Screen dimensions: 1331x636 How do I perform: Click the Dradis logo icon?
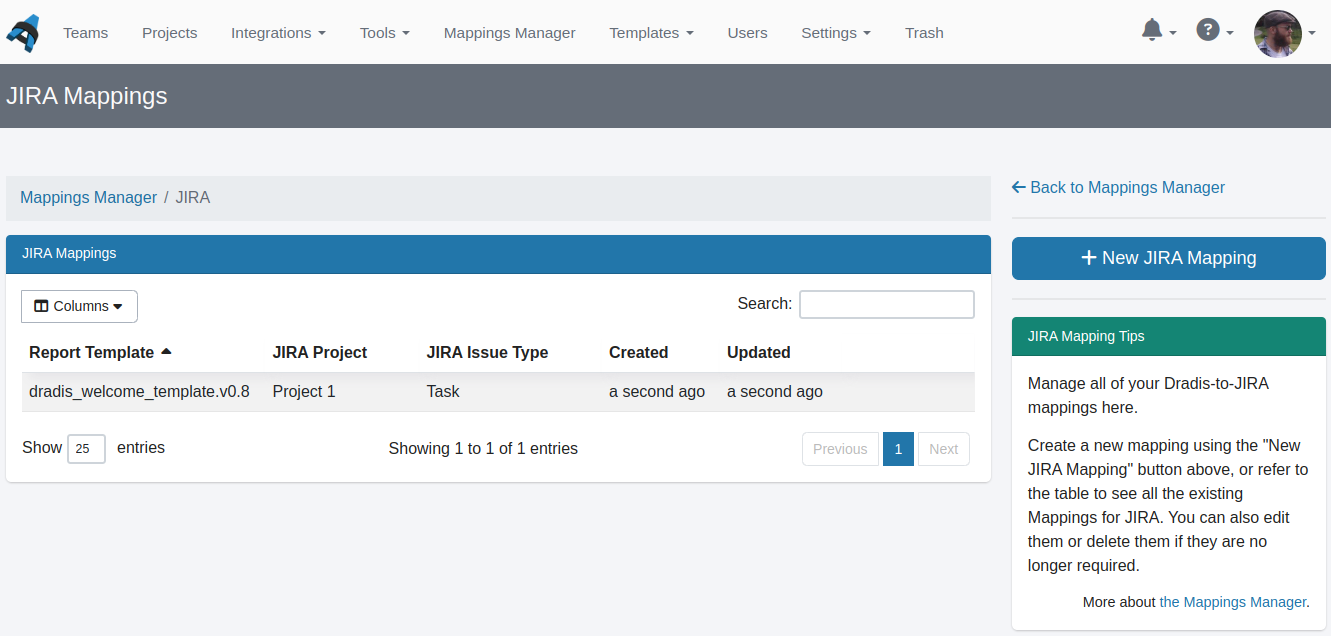tap(22, 32)
